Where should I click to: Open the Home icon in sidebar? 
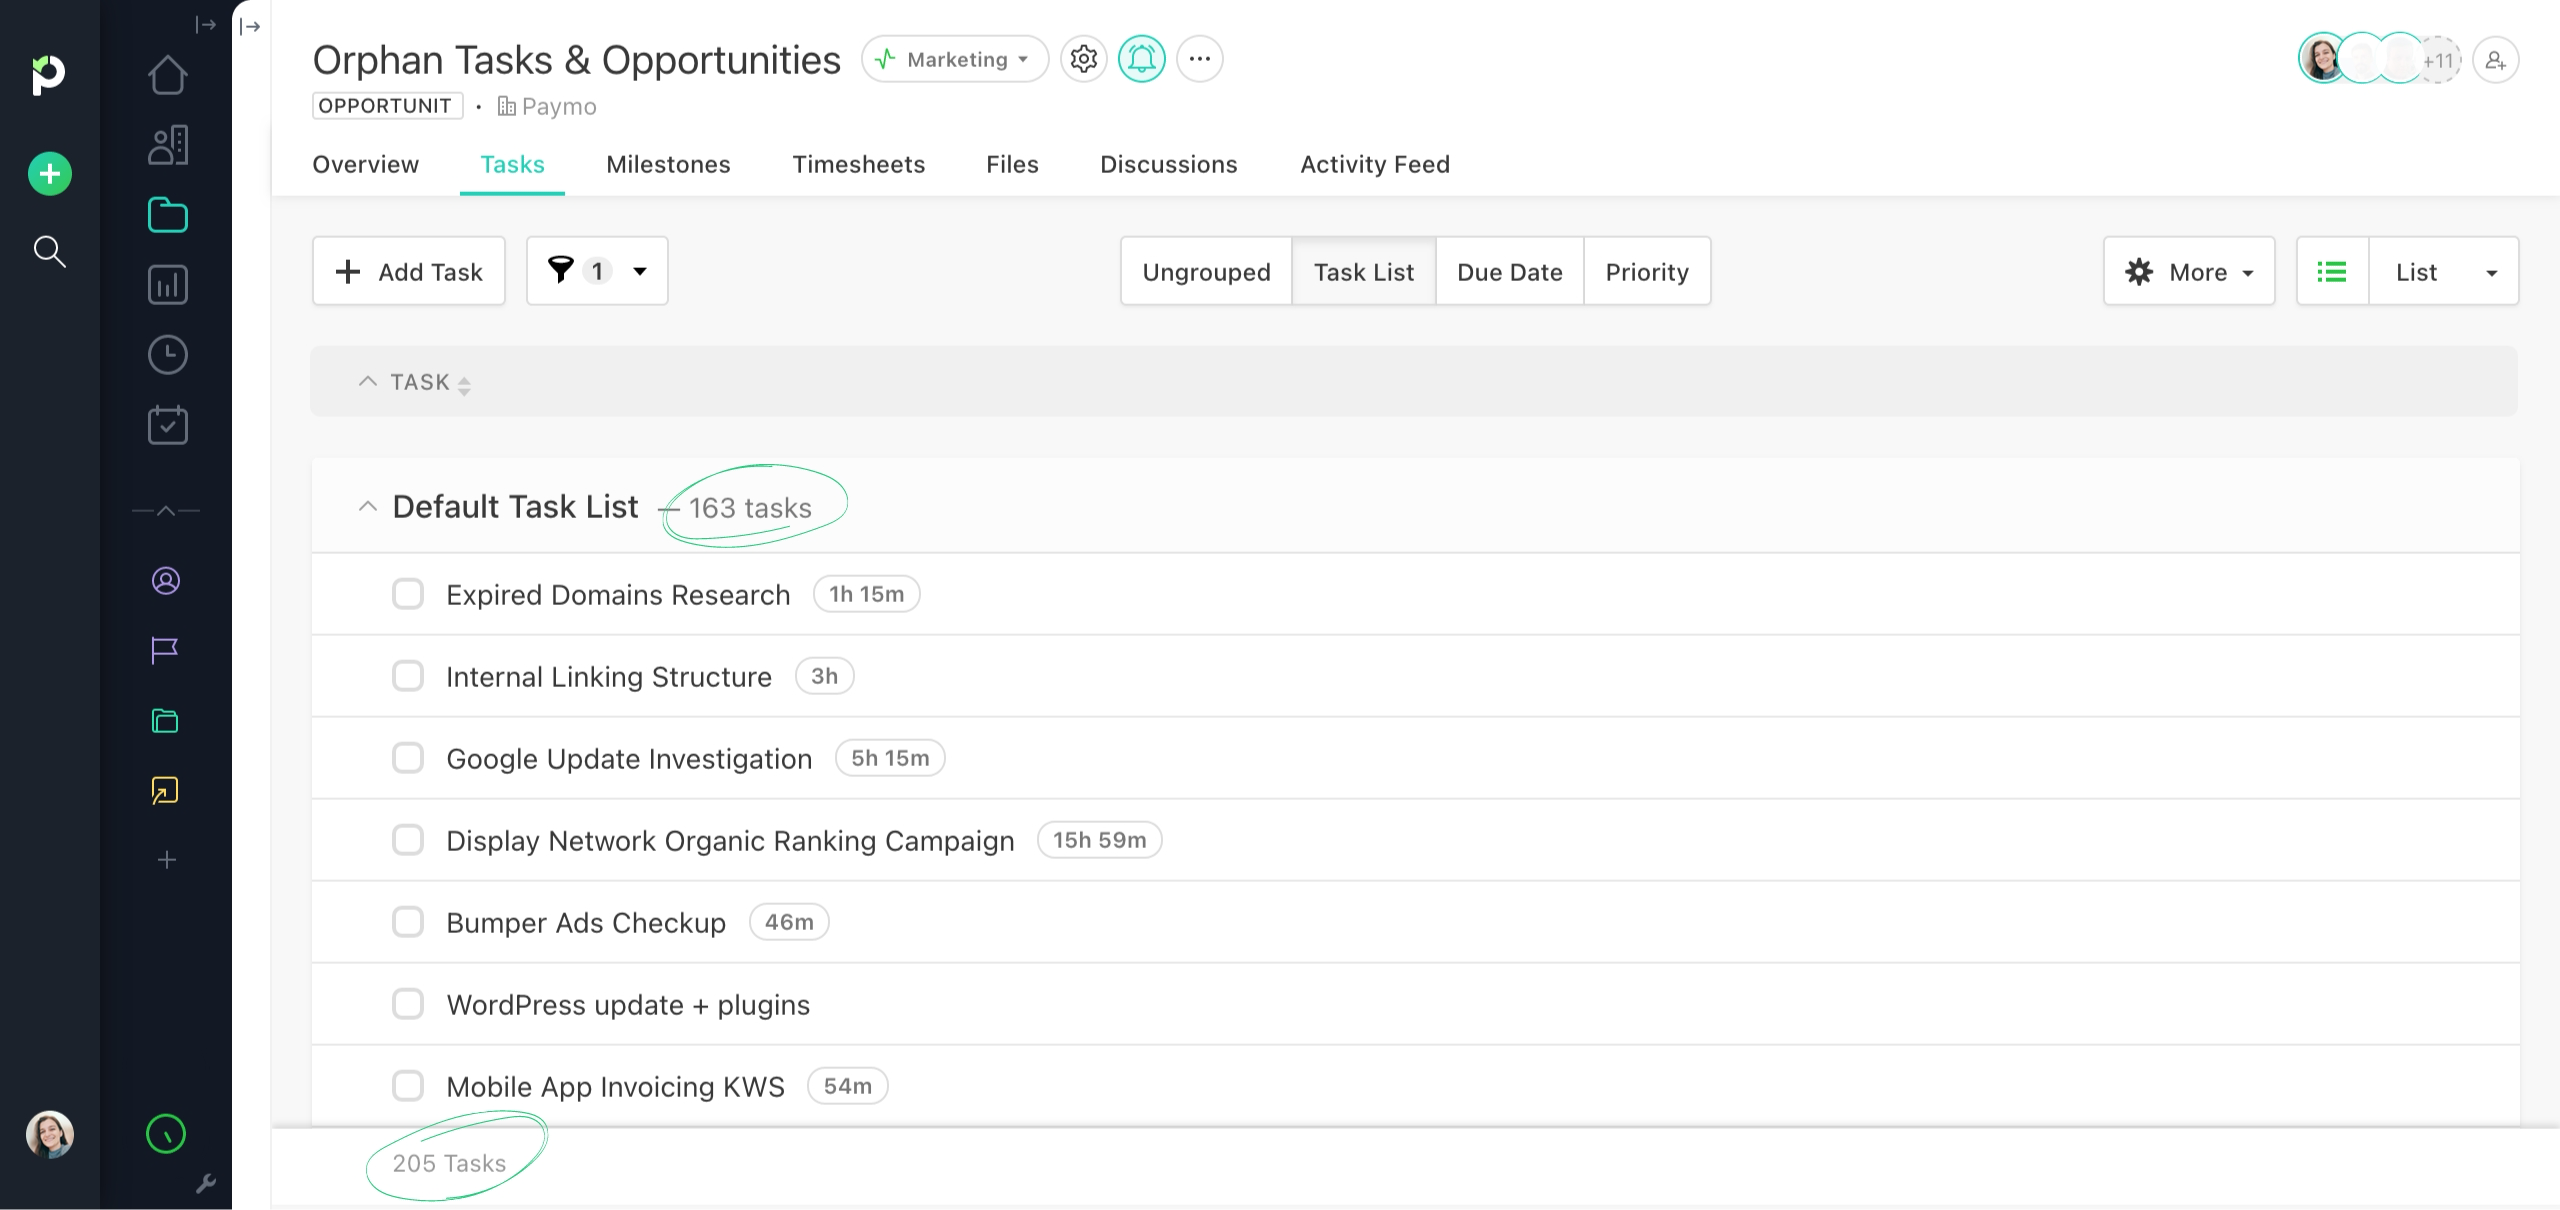point(167,75)
